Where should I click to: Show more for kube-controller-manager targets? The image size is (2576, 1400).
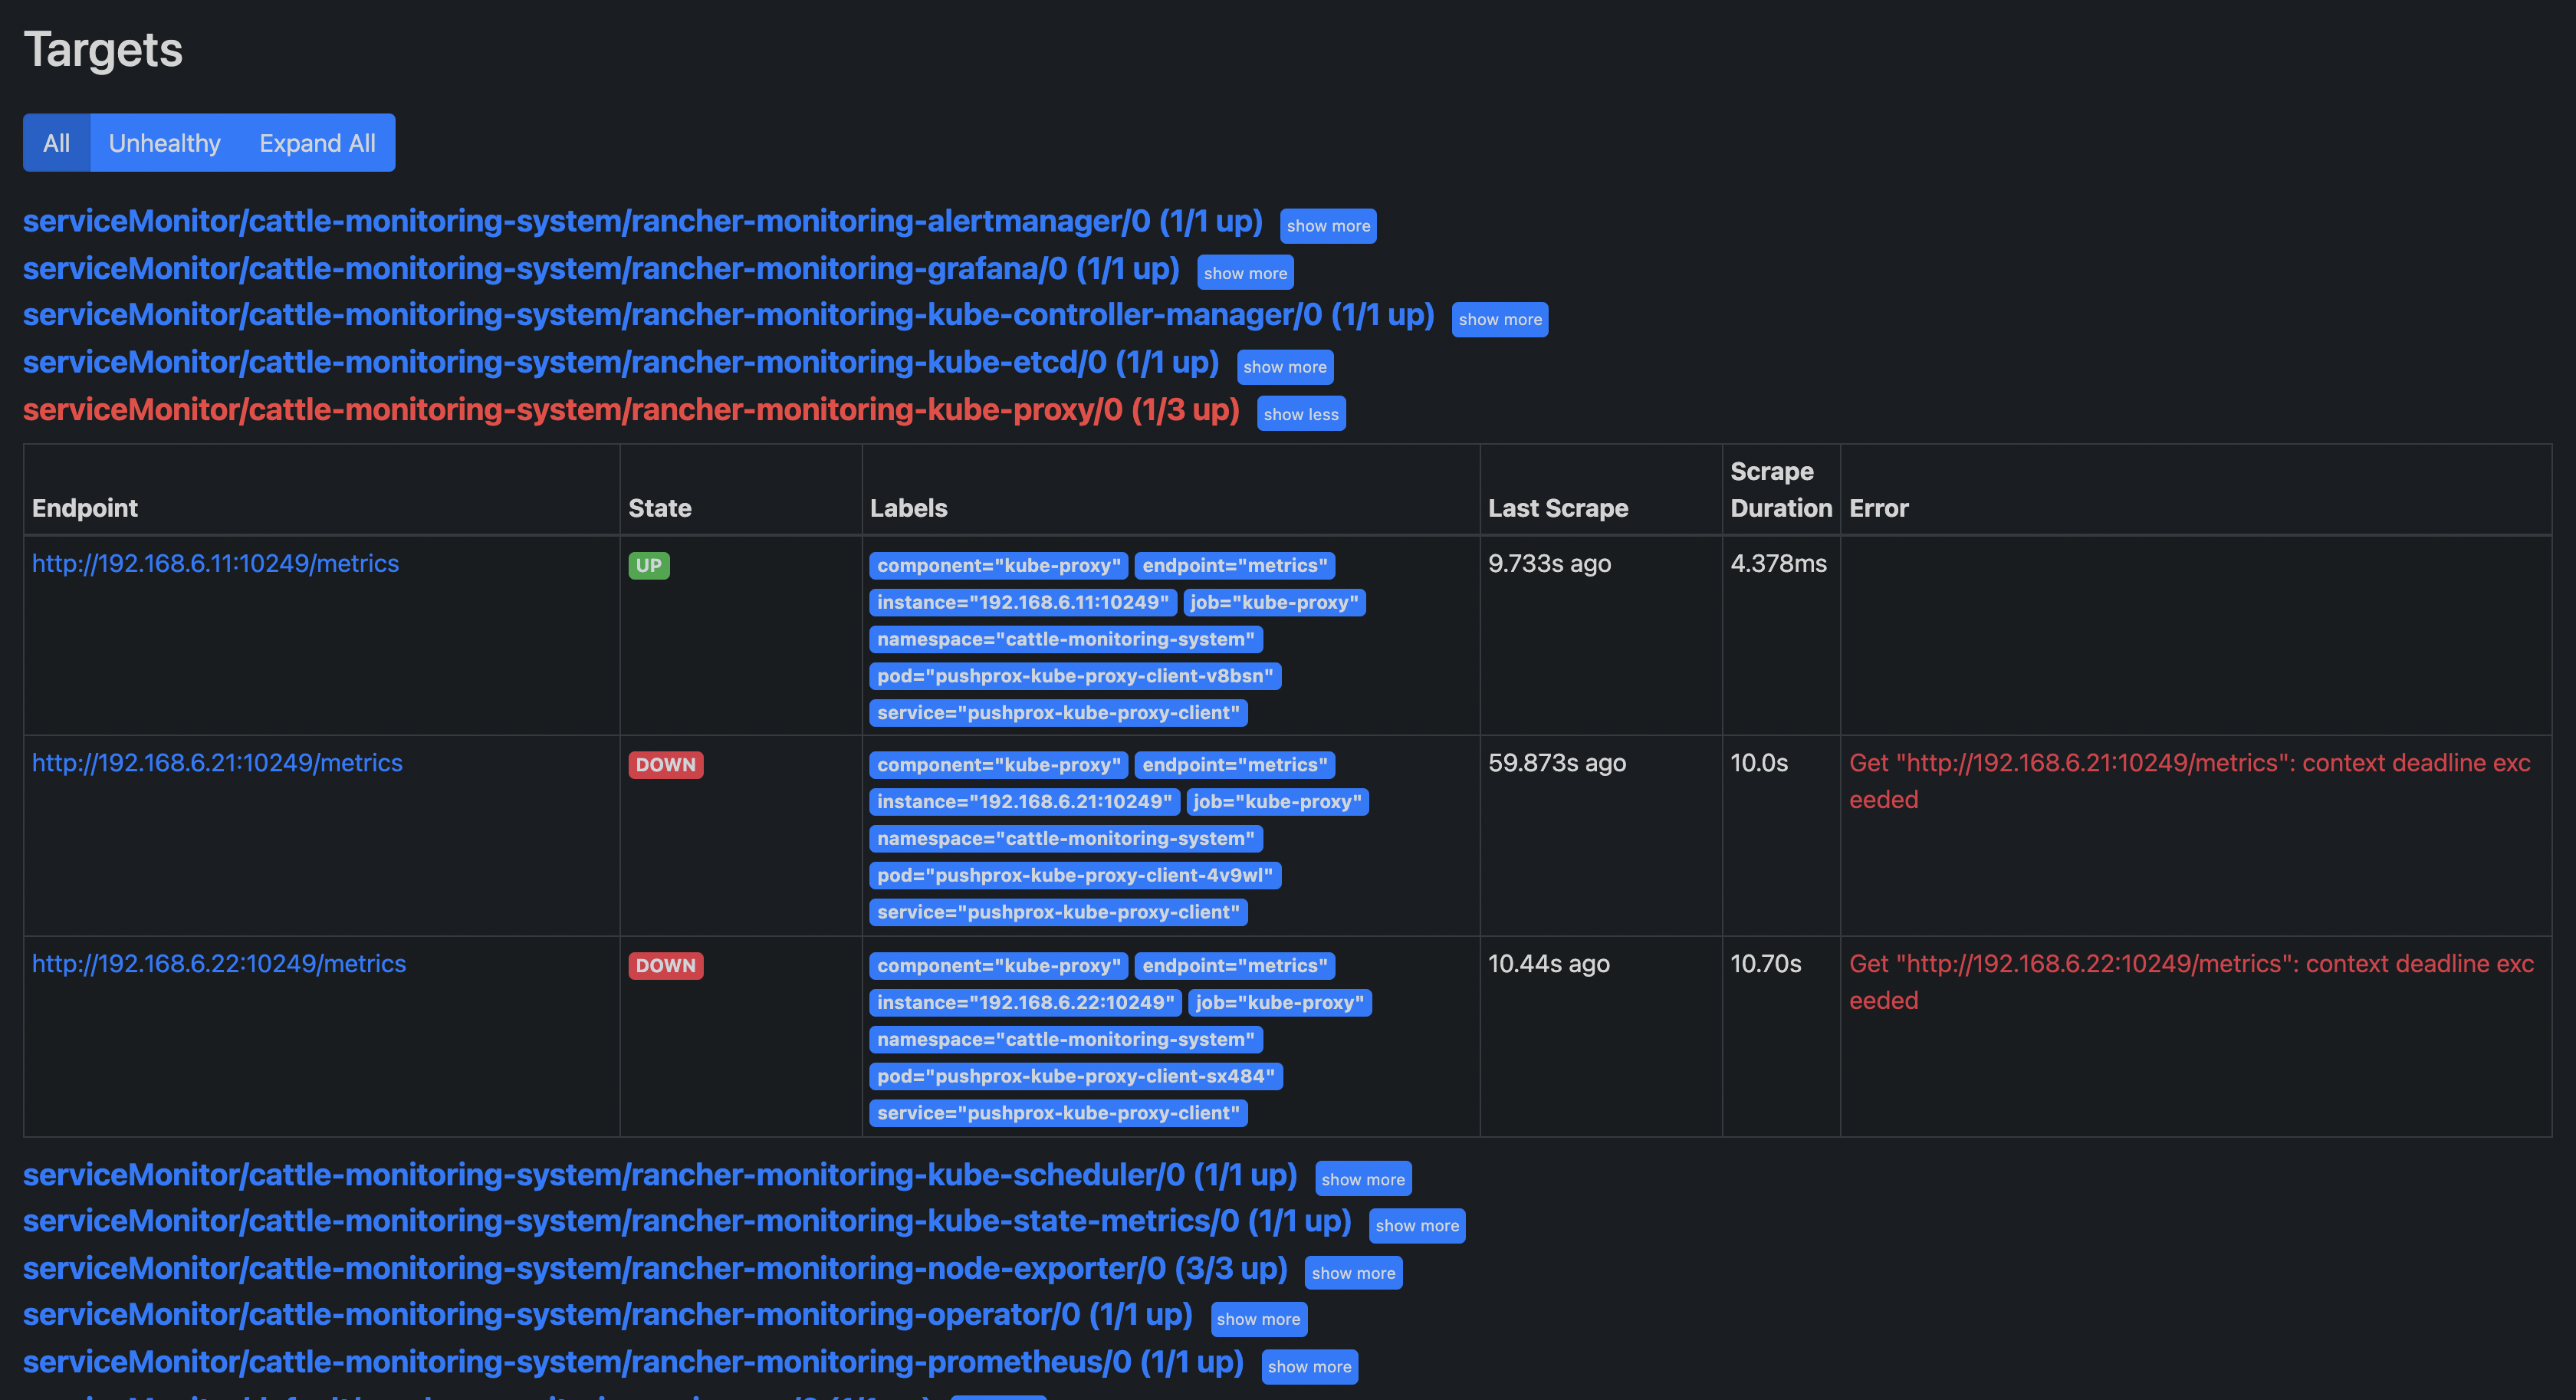(x=1499, y=319)
